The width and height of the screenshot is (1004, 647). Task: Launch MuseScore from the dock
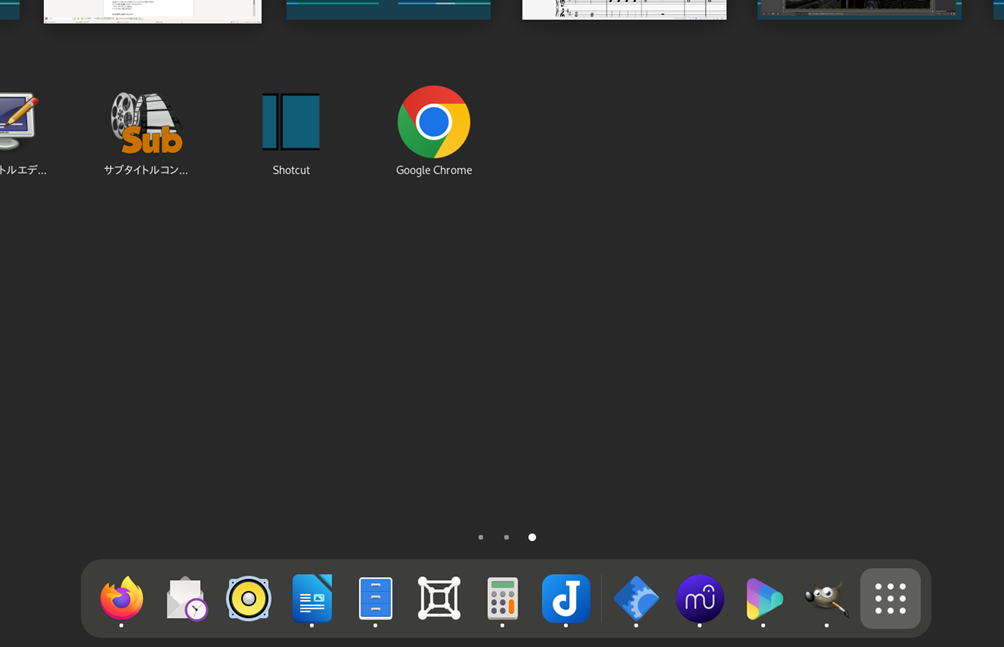point(699,598)
